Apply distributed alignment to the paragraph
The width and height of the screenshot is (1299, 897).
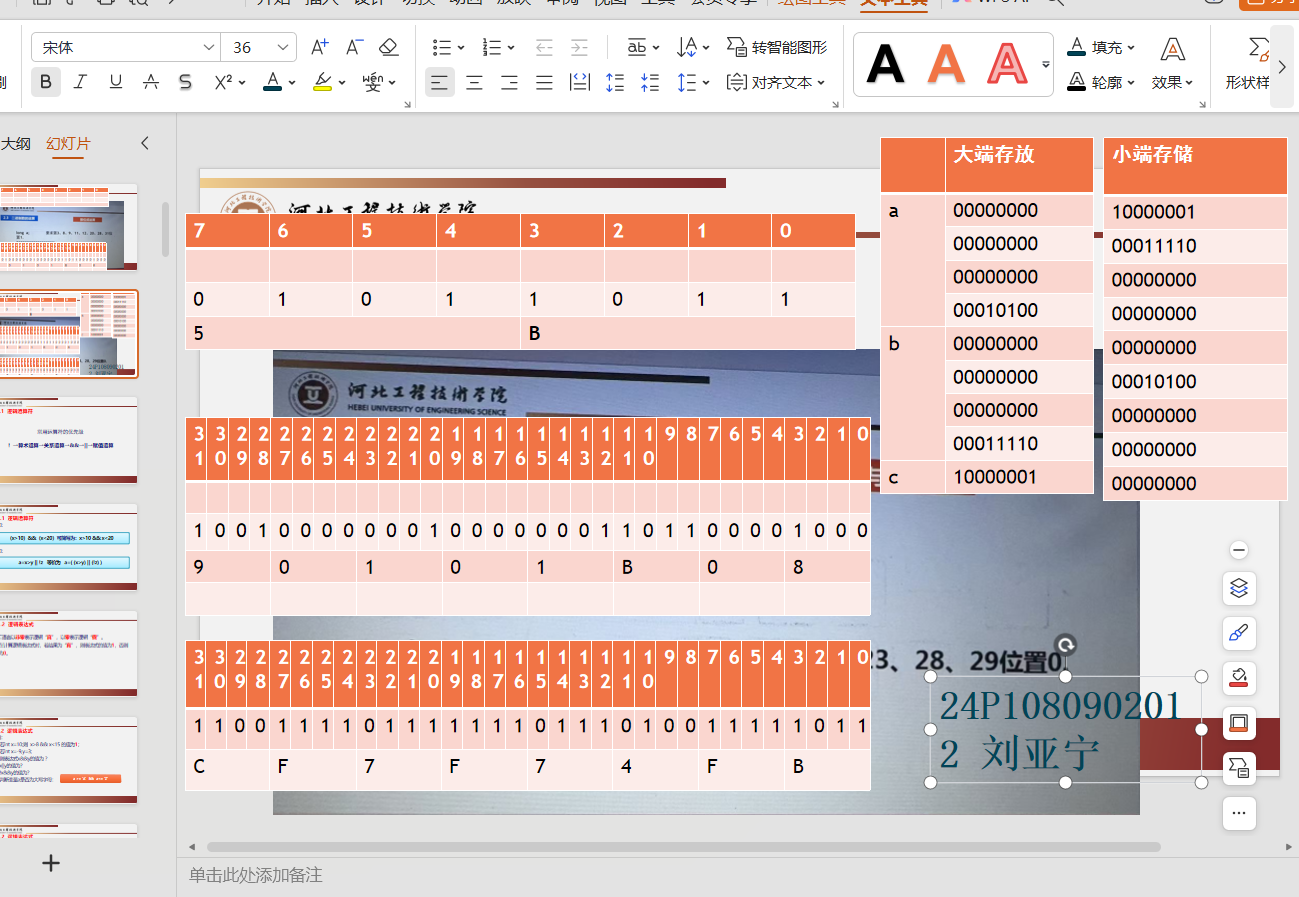pyautogui.click(x=579, y=82)
